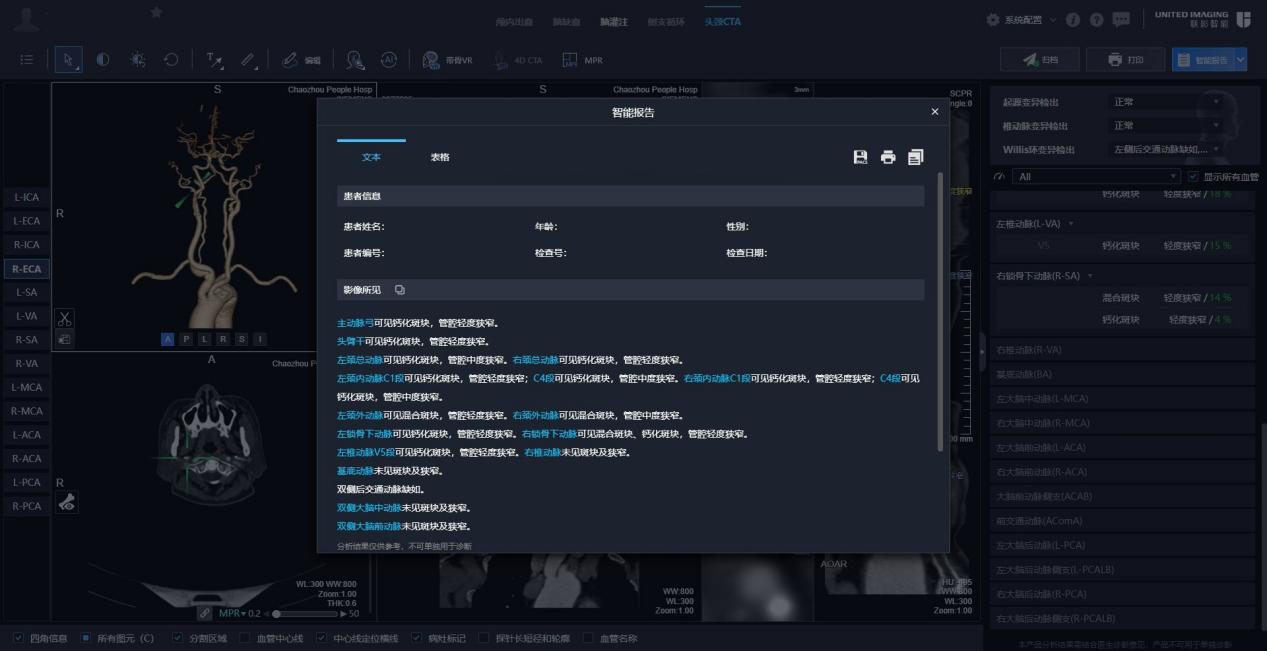Switch to the 头颈CTA tab
This screenshot has height=651, width=1267.
[x=723, y=21]
